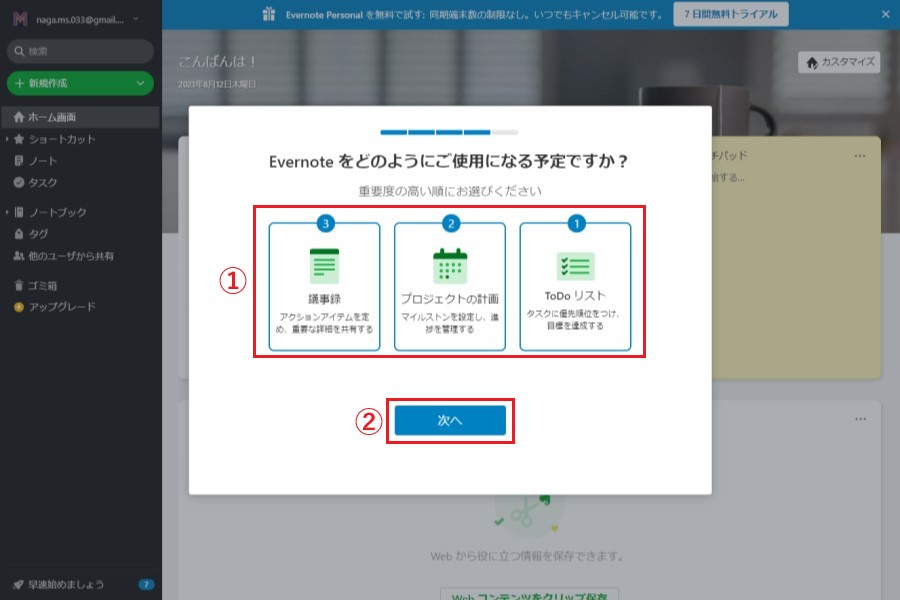The height and width of the screenshot is (600, 900).
Task: Click the note icon beside ノート
Action: [x=19, y=161]
